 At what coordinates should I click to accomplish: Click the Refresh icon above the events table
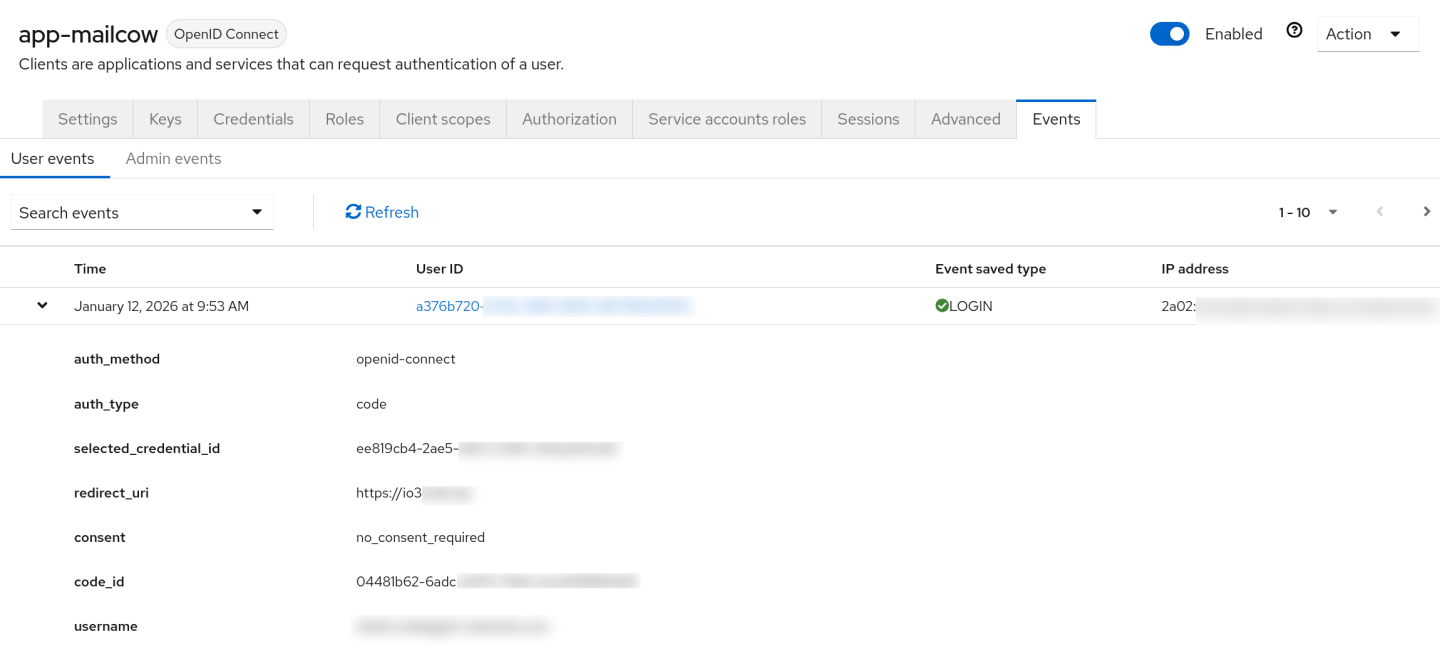pyautogui.click(x=353, y=211)
